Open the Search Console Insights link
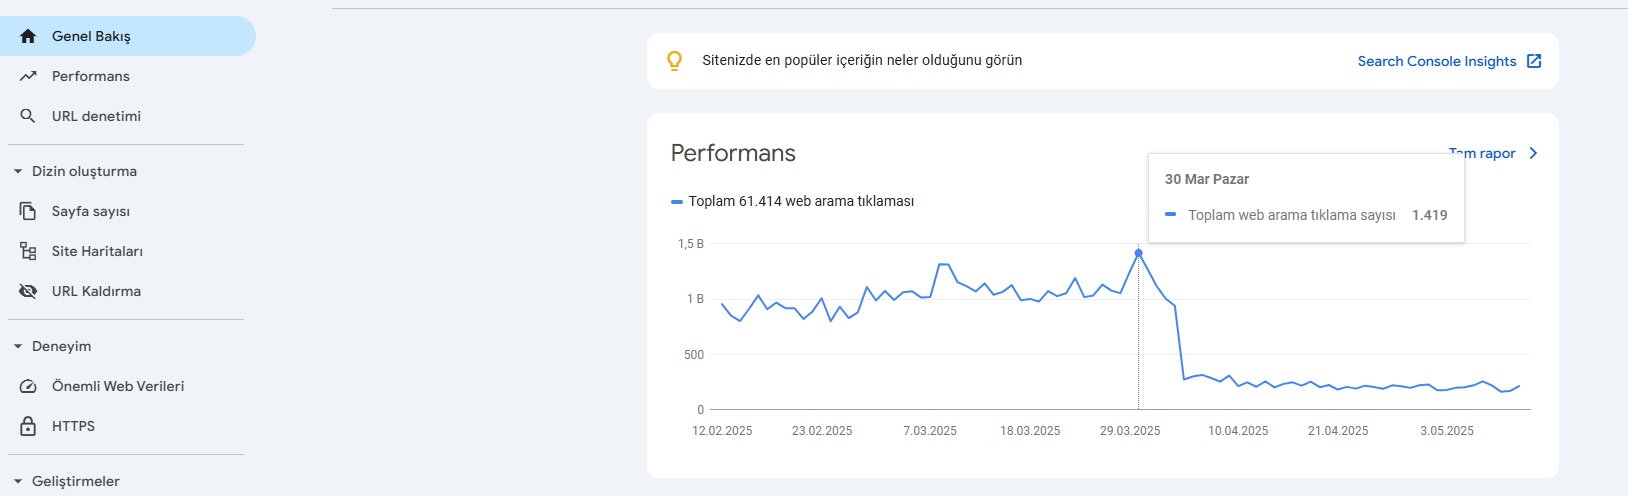 (1436, 61)
